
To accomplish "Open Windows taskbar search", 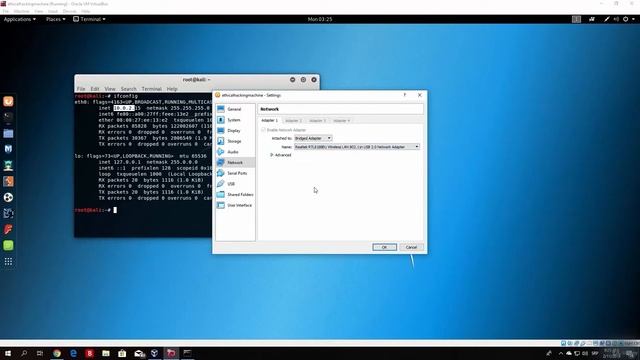I will 24,353.
